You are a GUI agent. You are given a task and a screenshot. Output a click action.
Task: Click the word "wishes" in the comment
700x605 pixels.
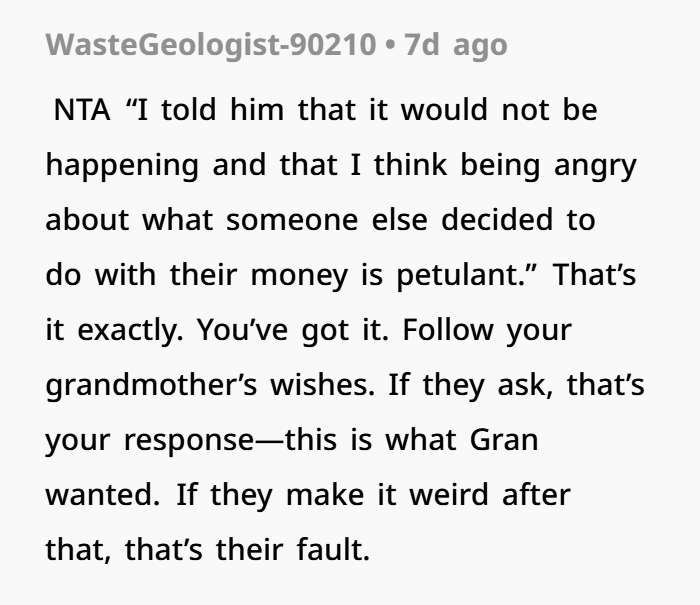[322, 385]
